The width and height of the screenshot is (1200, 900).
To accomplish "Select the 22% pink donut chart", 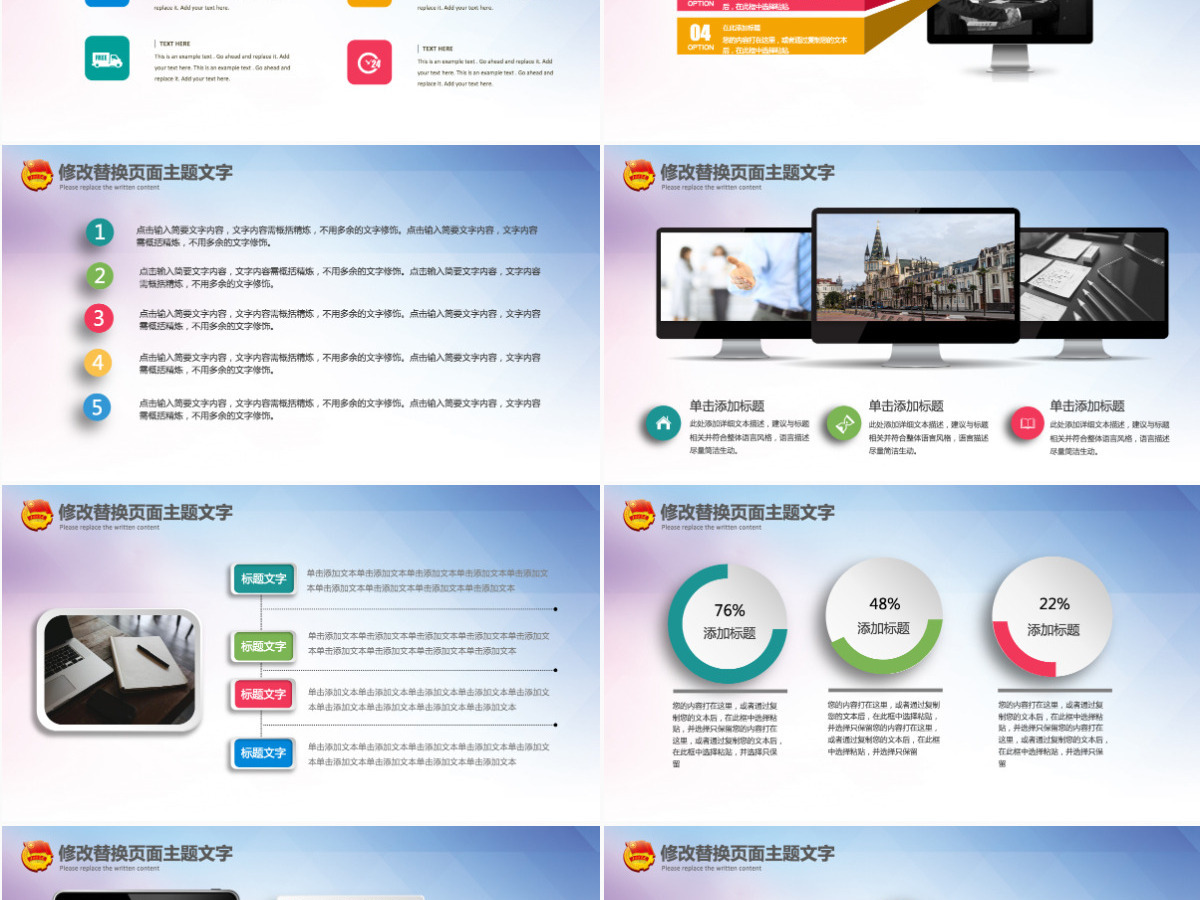I will [1052, 617].
